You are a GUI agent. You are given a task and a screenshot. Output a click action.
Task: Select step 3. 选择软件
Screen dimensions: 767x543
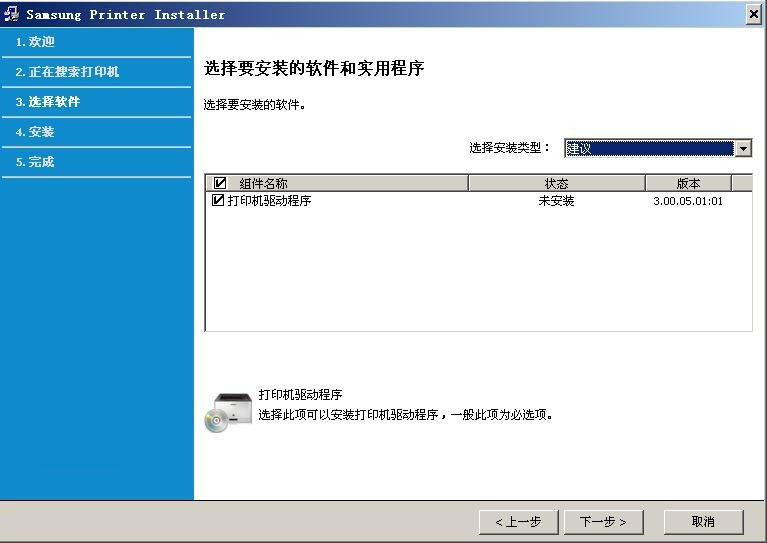click(x=48, y=102)
